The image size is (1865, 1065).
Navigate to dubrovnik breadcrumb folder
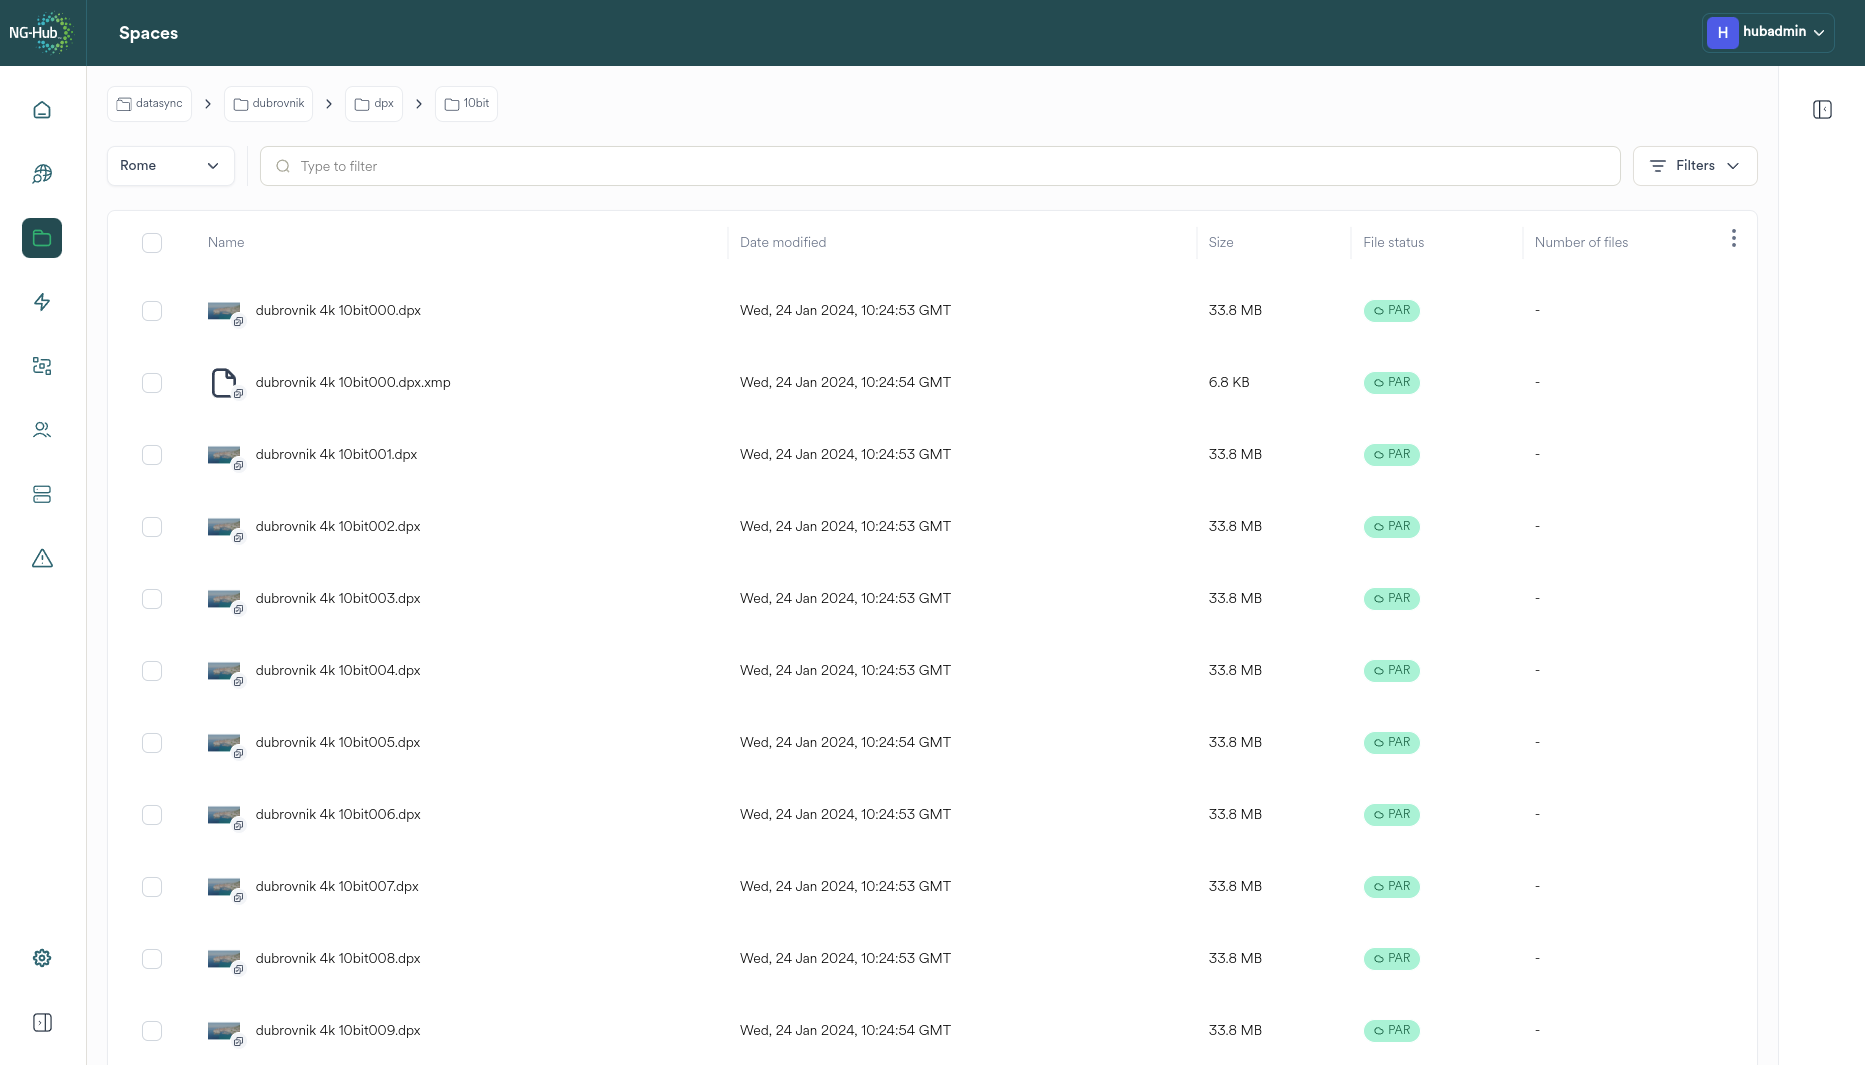tap(269, 104)
